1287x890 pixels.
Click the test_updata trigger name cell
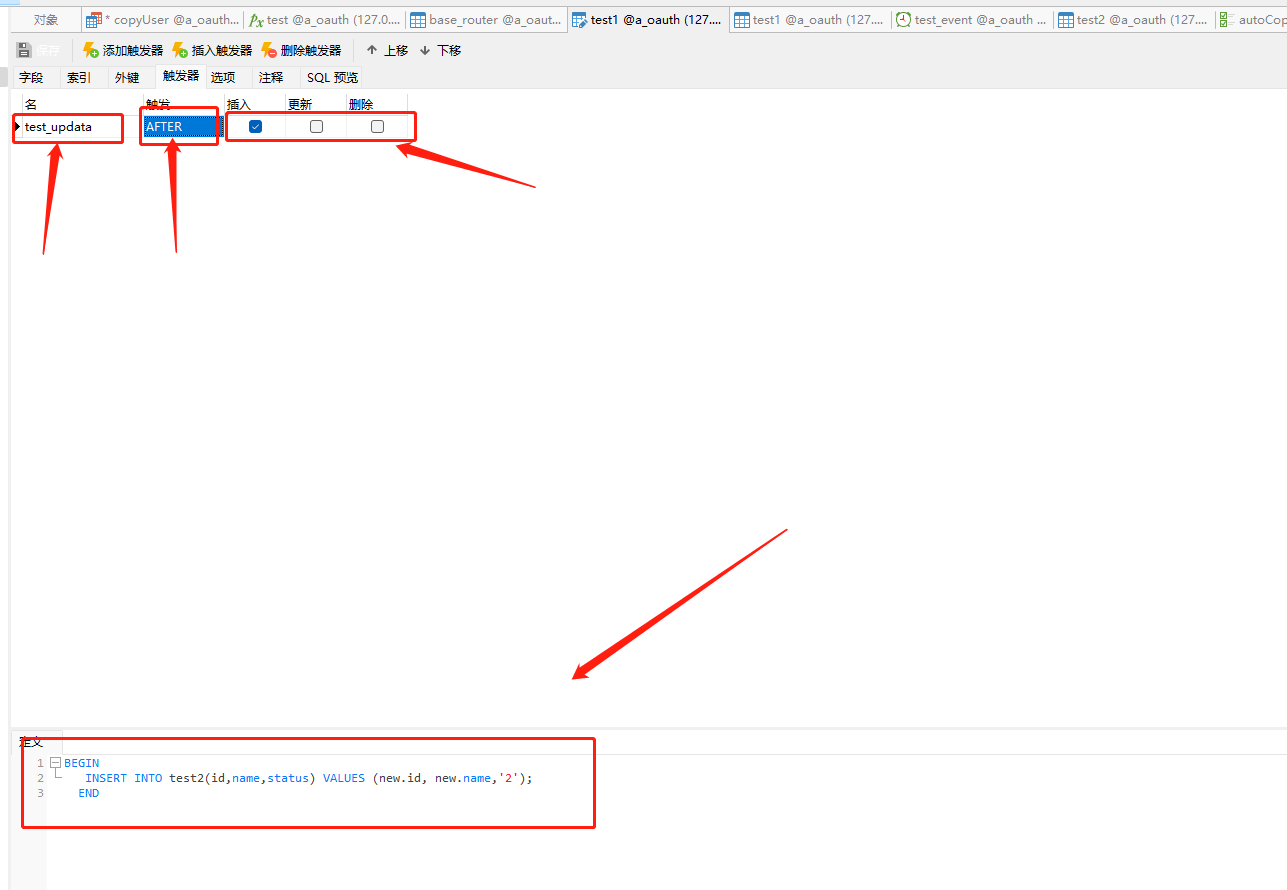tap(82, 127)
